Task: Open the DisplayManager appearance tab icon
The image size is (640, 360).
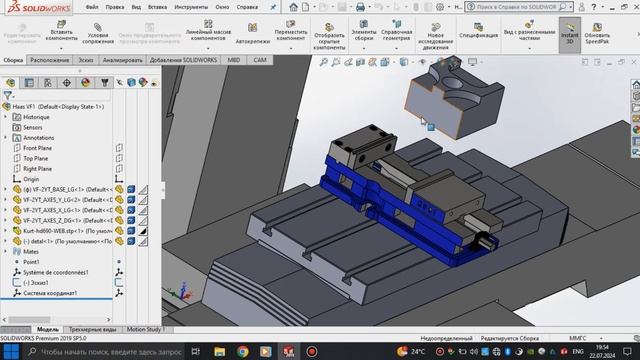Action: [85, 83]
